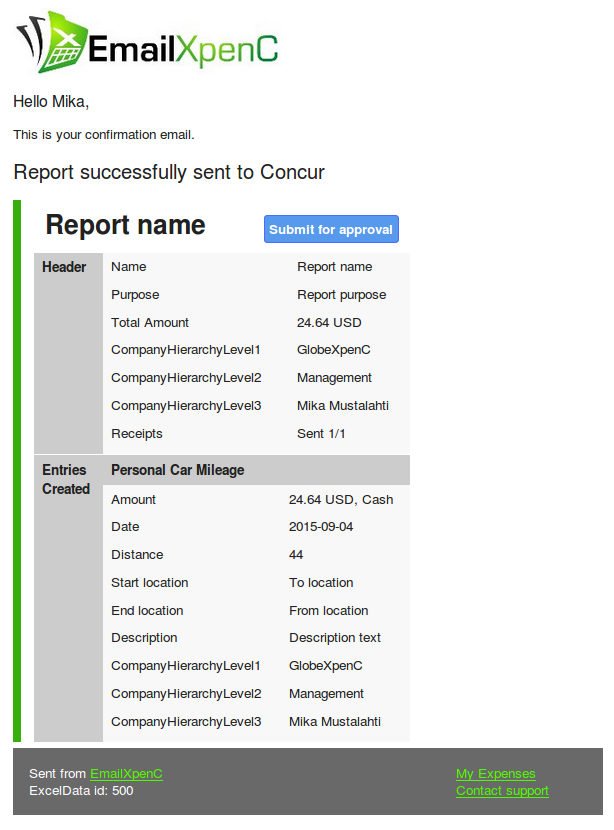614x830 pixels.
Task: Click the Receipts status Sent 1/1
Action: pyautogui.click(x=321, y=434)
